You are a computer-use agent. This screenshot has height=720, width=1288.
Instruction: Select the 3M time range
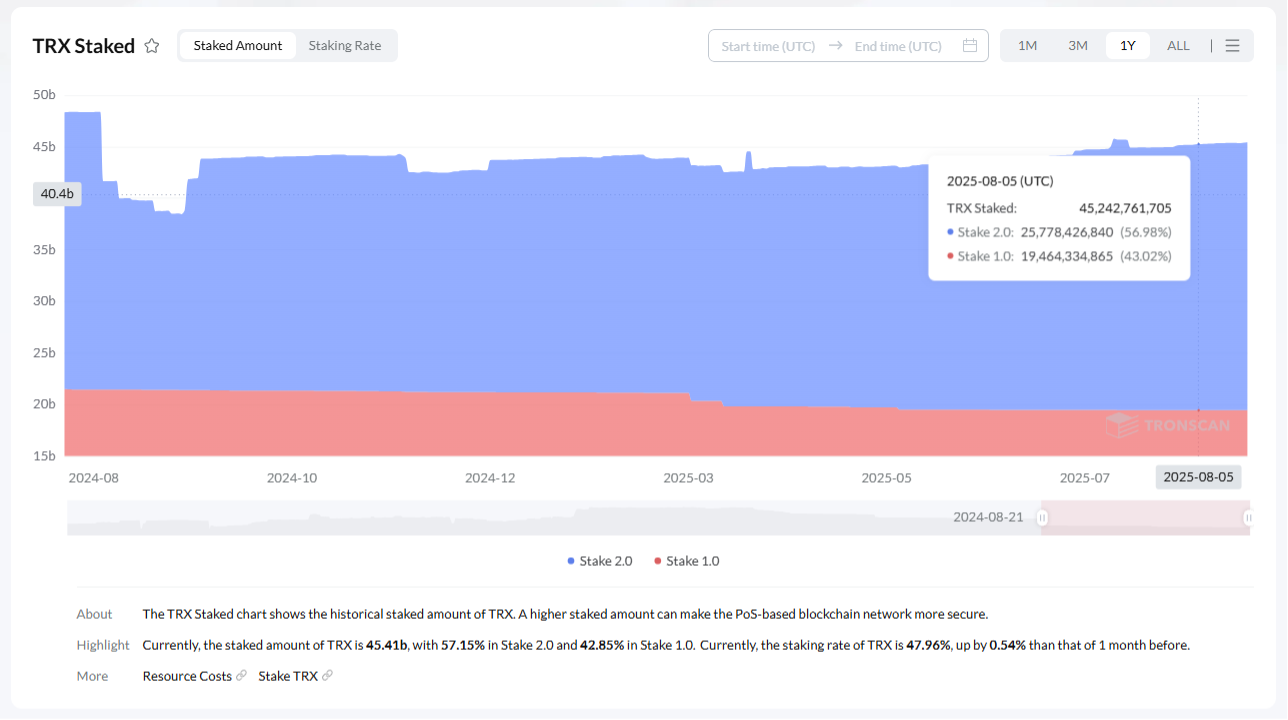tap(1077, 46)
